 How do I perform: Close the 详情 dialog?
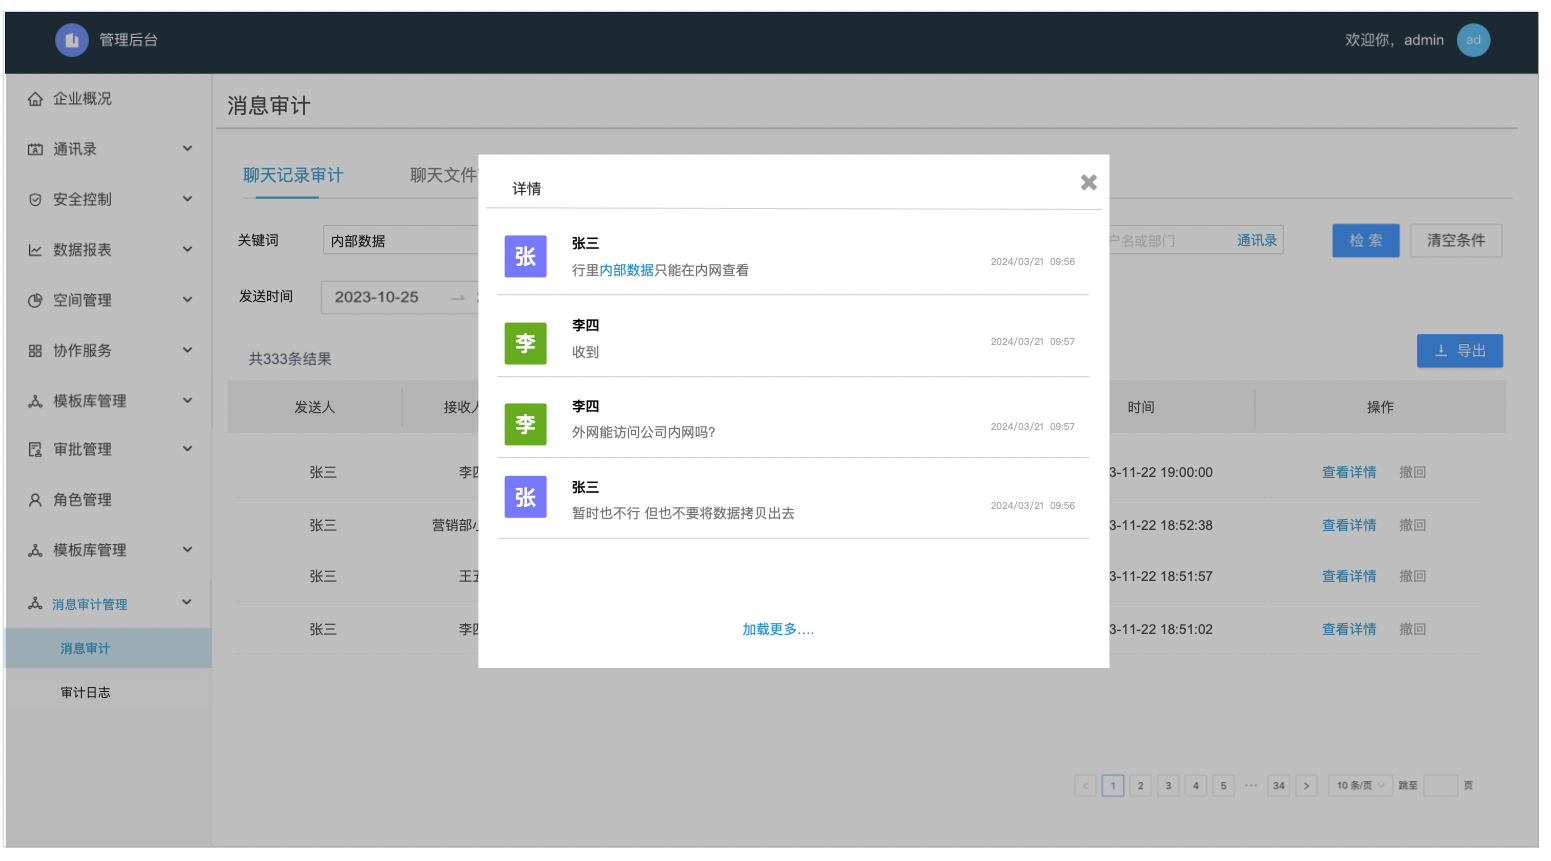1089,182
